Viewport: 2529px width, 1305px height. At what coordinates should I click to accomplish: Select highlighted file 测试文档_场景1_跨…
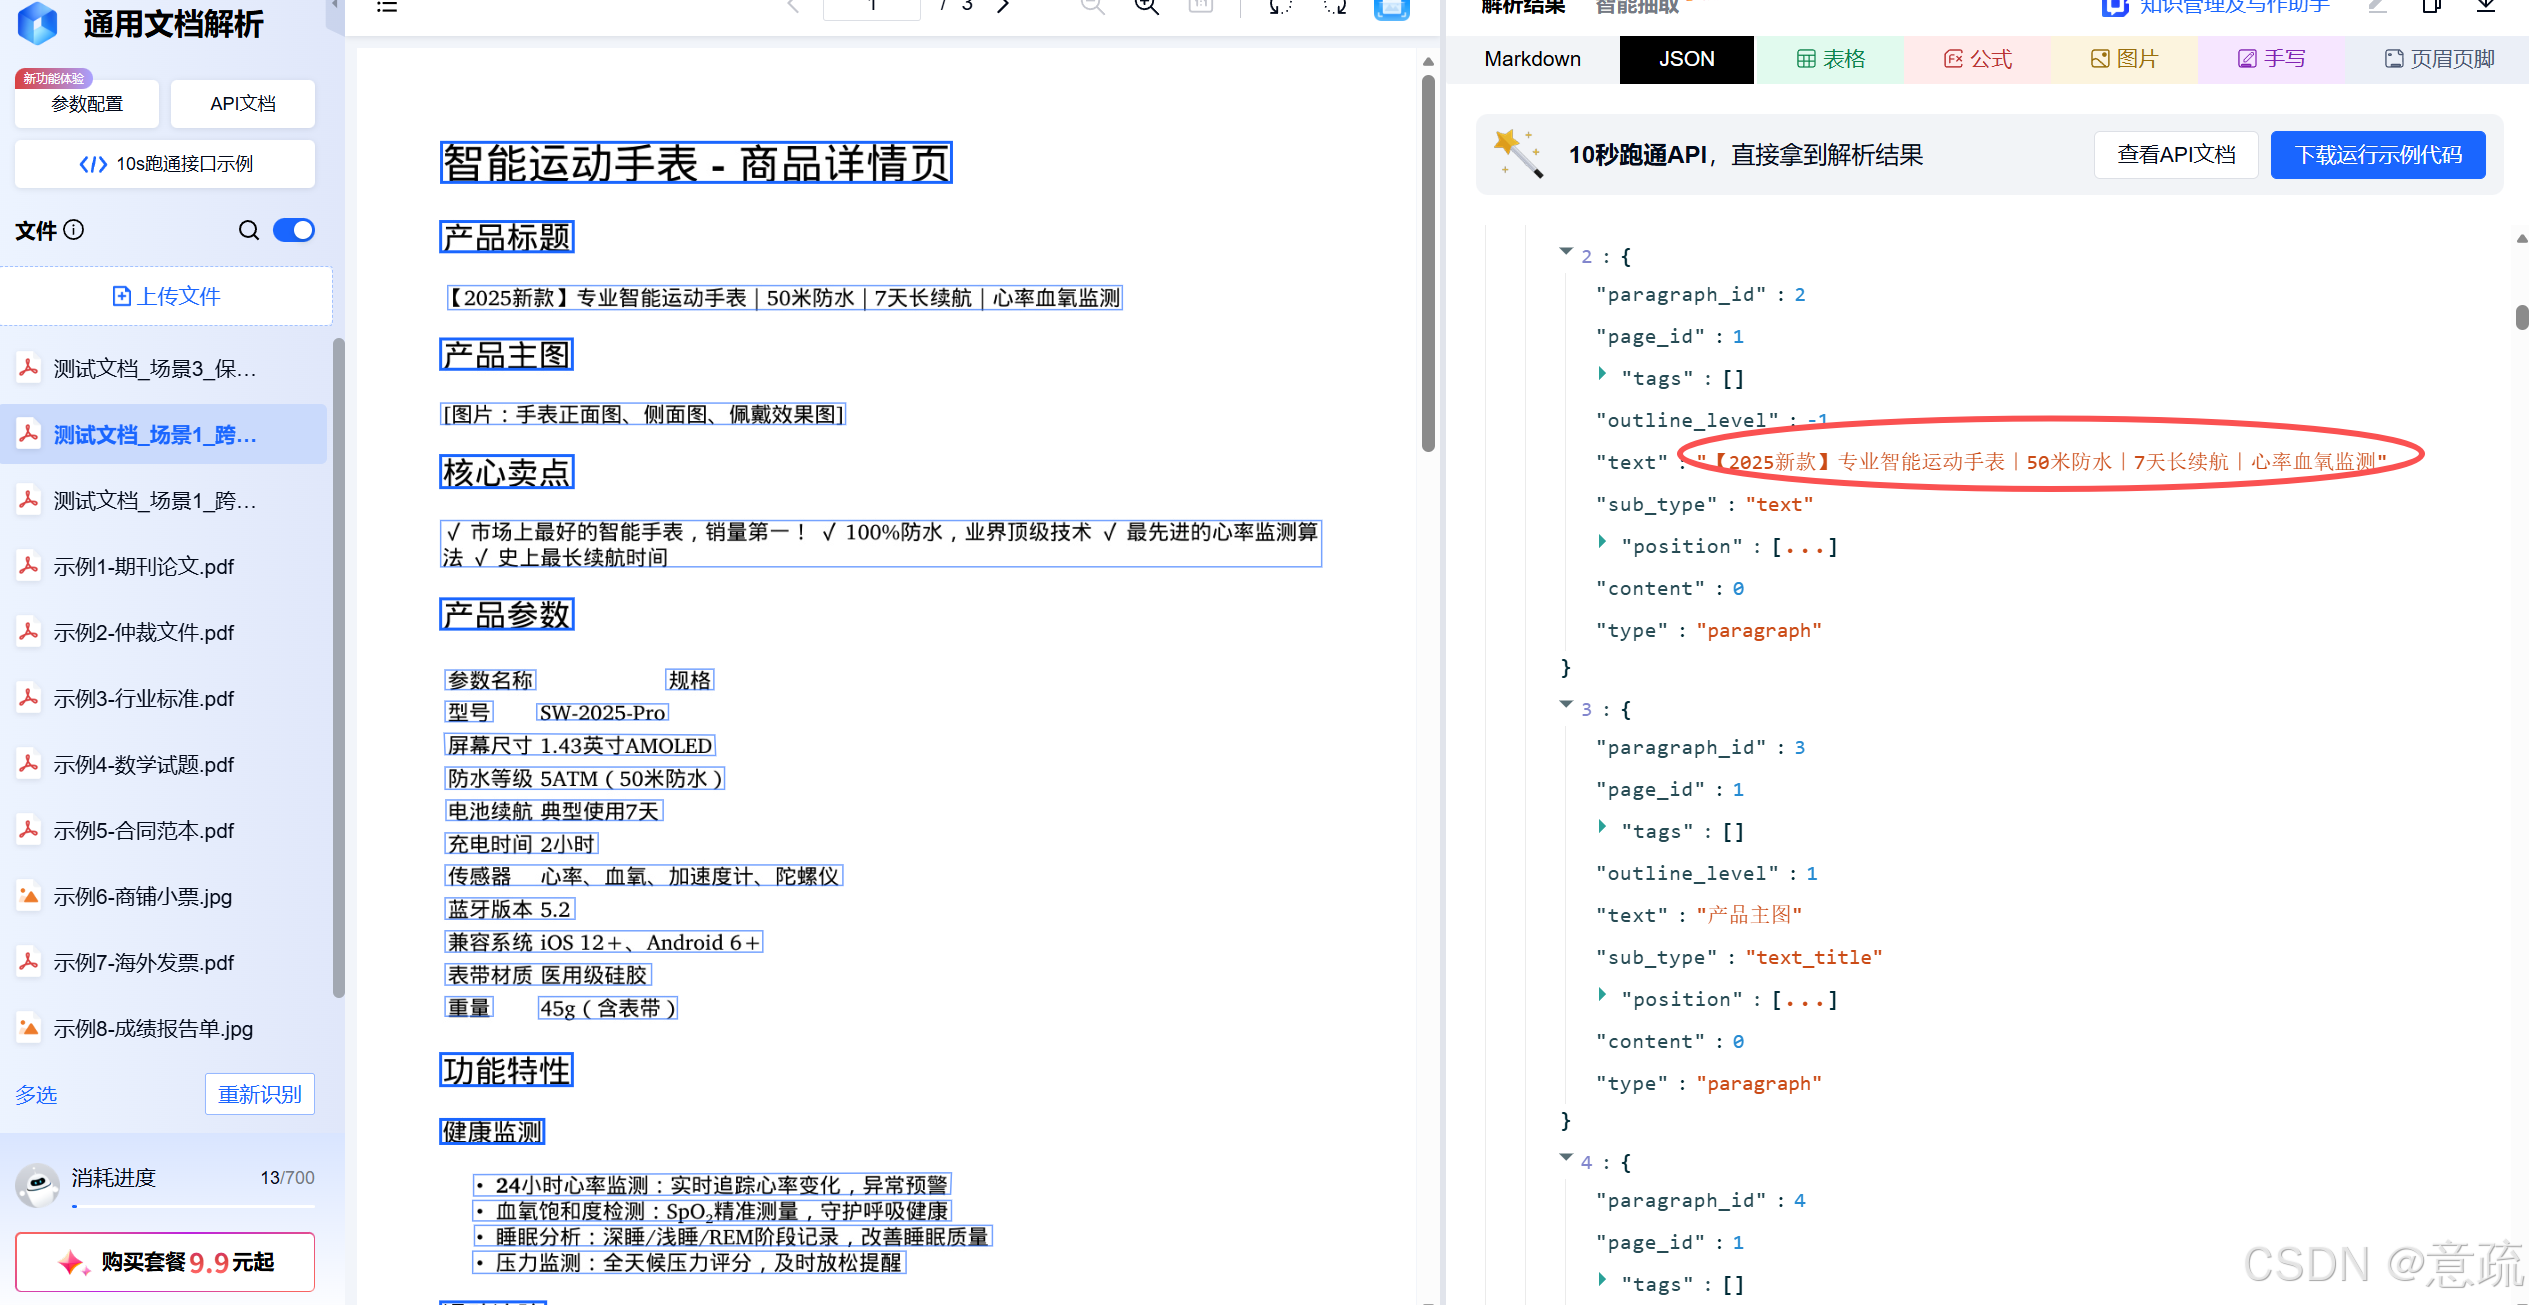click(x=164, y=435)
